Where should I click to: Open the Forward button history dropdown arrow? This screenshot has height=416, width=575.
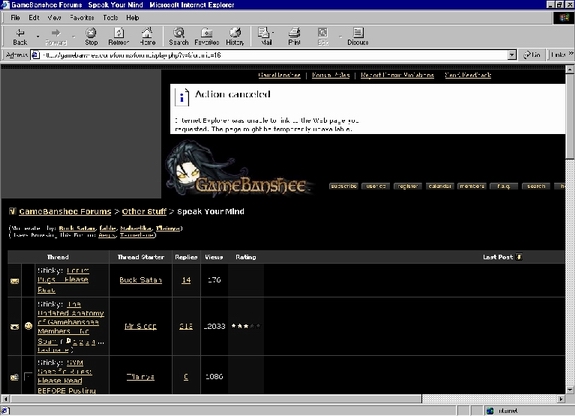[x=74, y=37]
